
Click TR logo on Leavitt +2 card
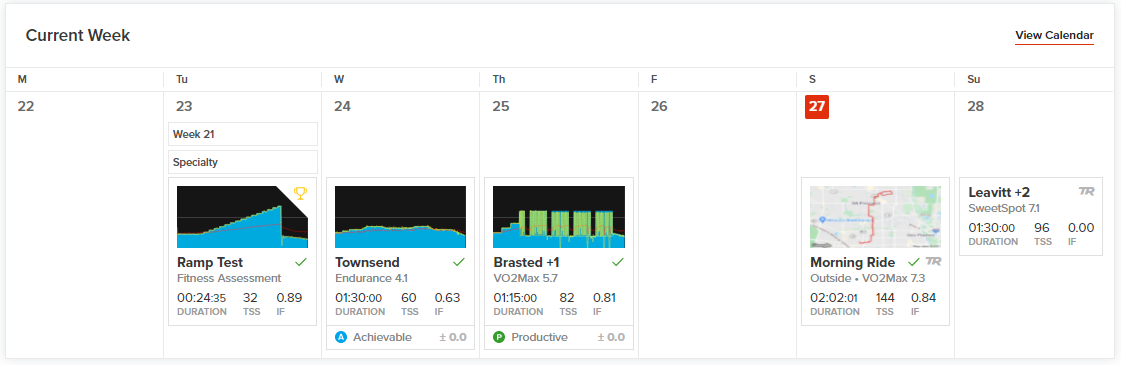1087,191
